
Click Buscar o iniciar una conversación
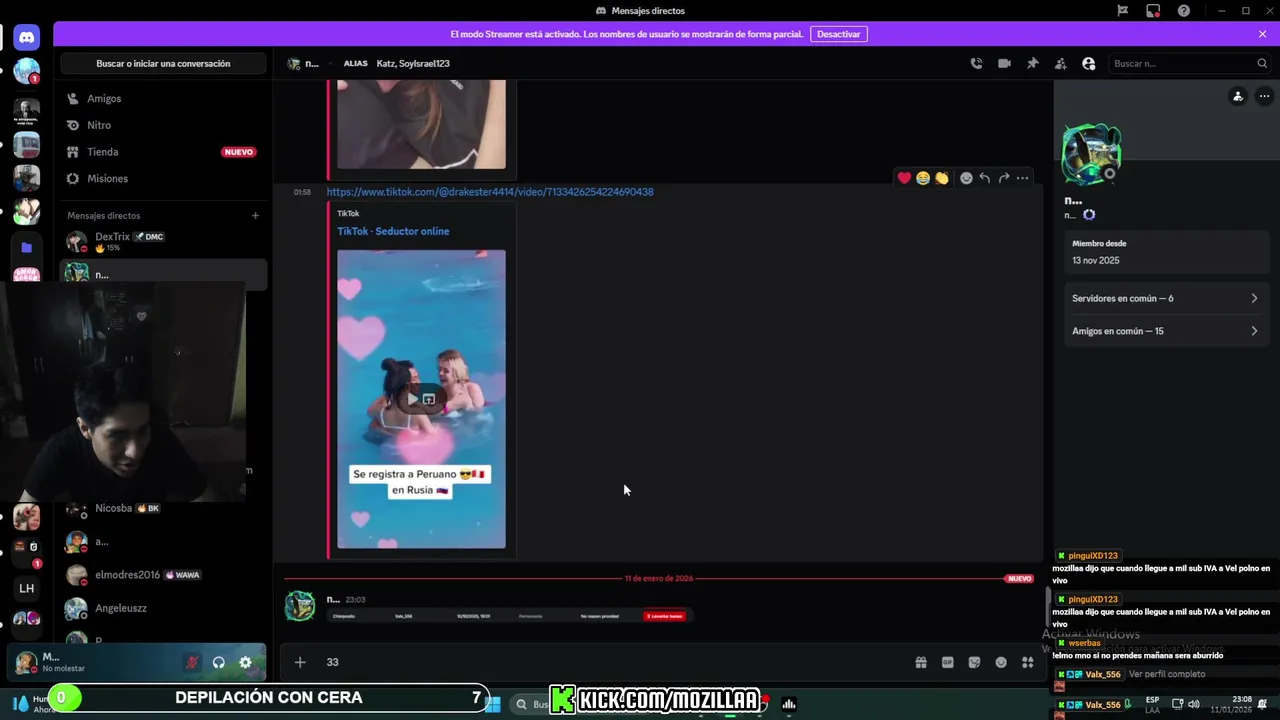pyautogui.click(x=163, y=63)
